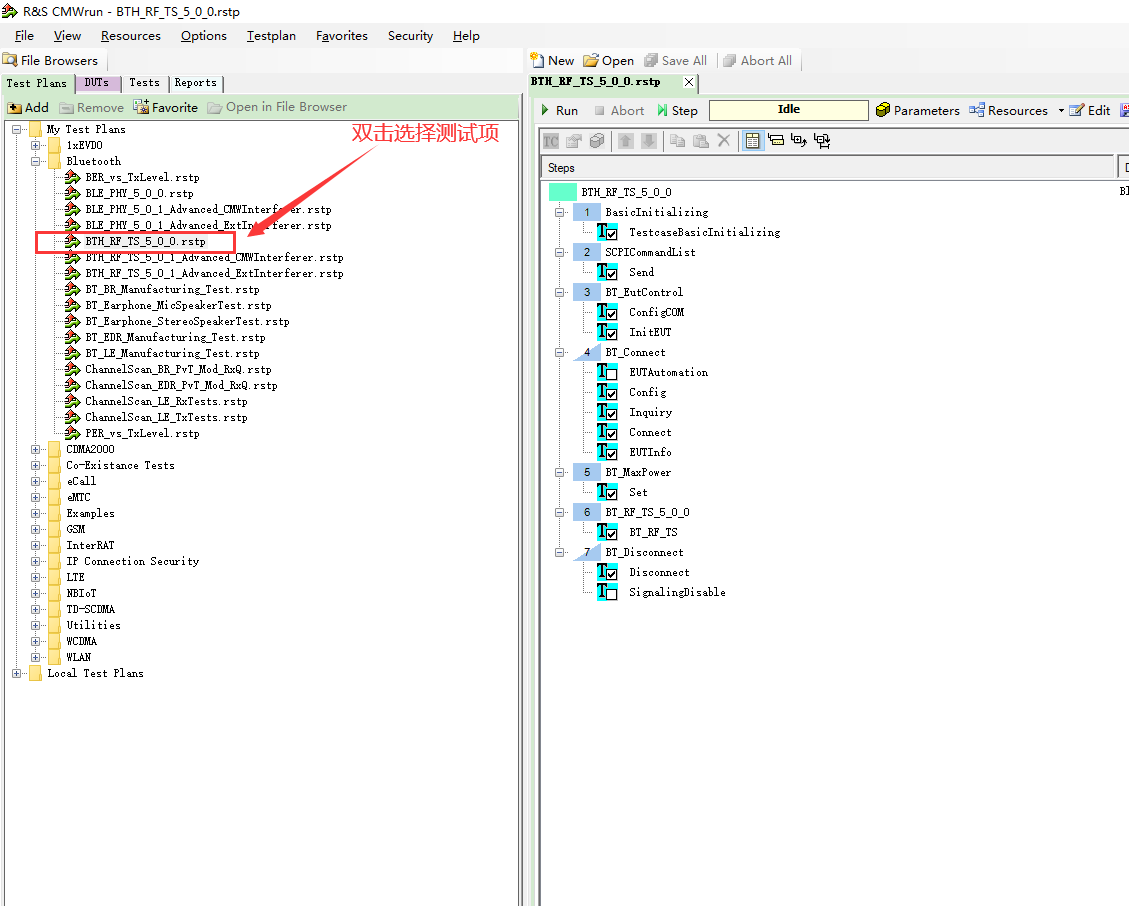Click the copy icon in steps toolbar
Viewport: 1129px width, 906px height.
tap(678, 141)
